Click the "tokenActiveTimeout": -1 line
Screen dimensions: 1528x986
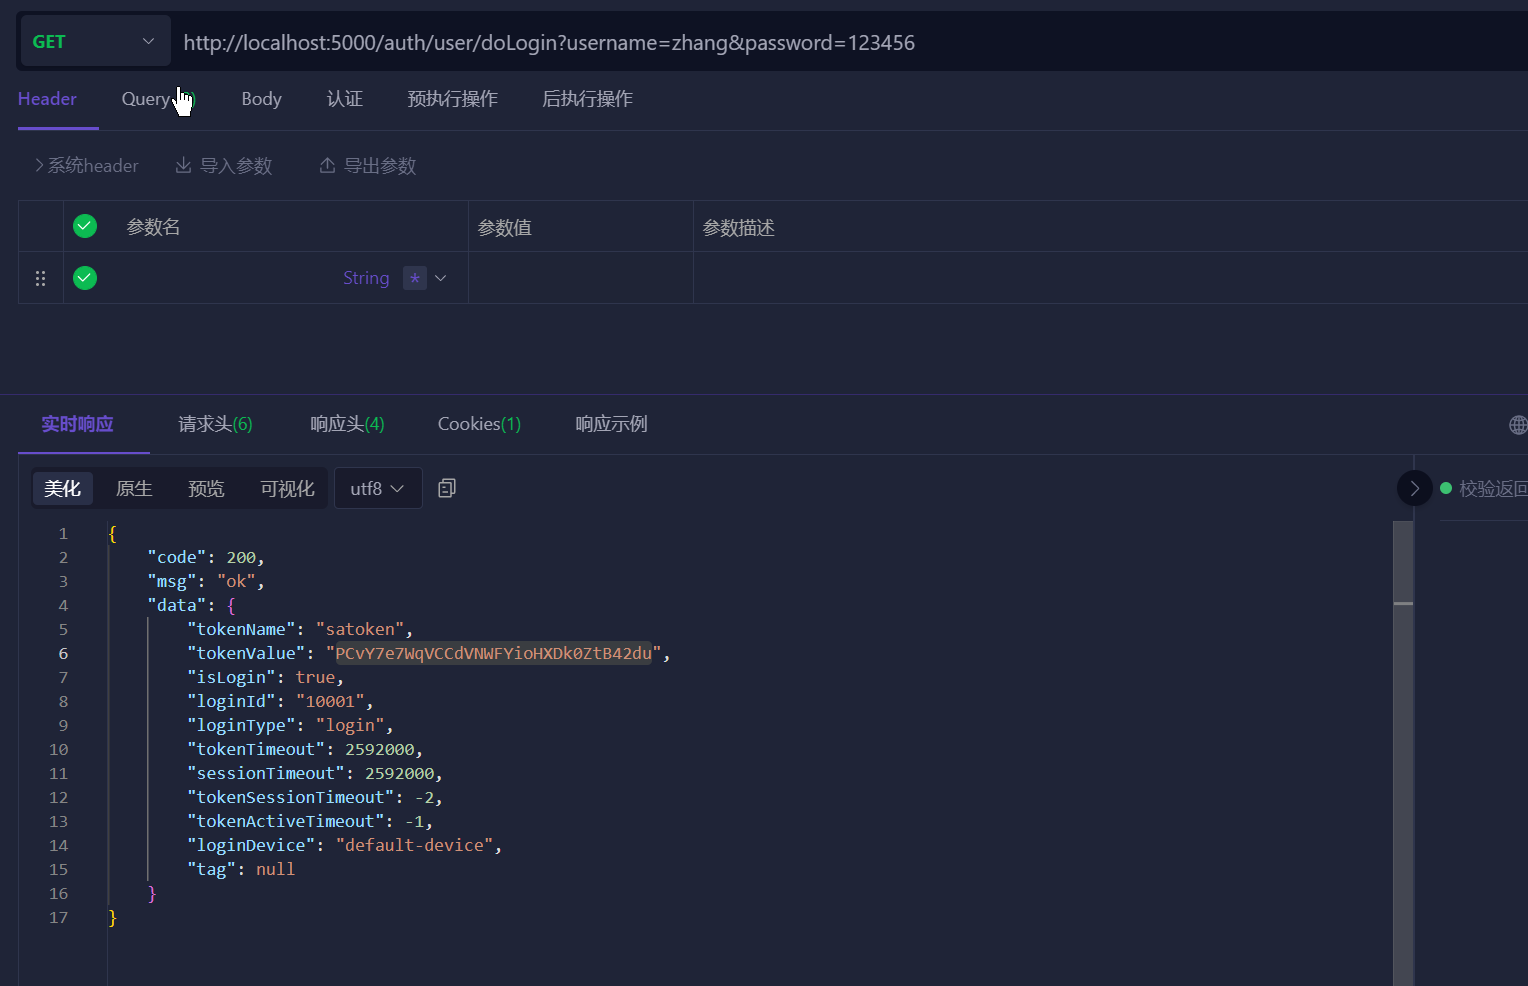pyautogui.click(x=310, y=821)
